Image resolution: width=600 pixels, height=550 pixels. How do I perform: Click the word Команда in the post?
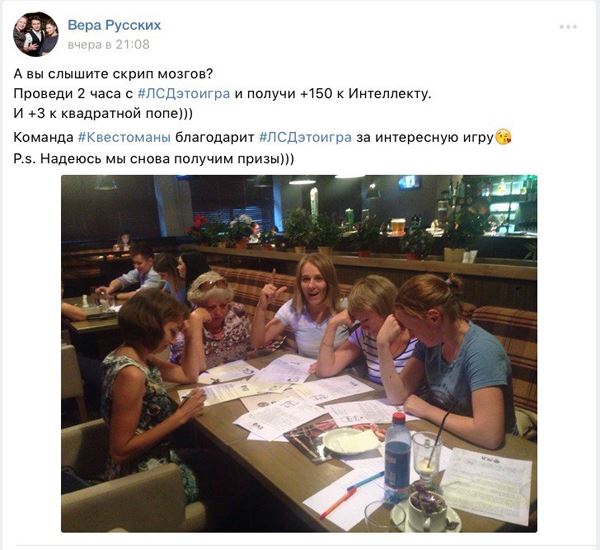43,137
